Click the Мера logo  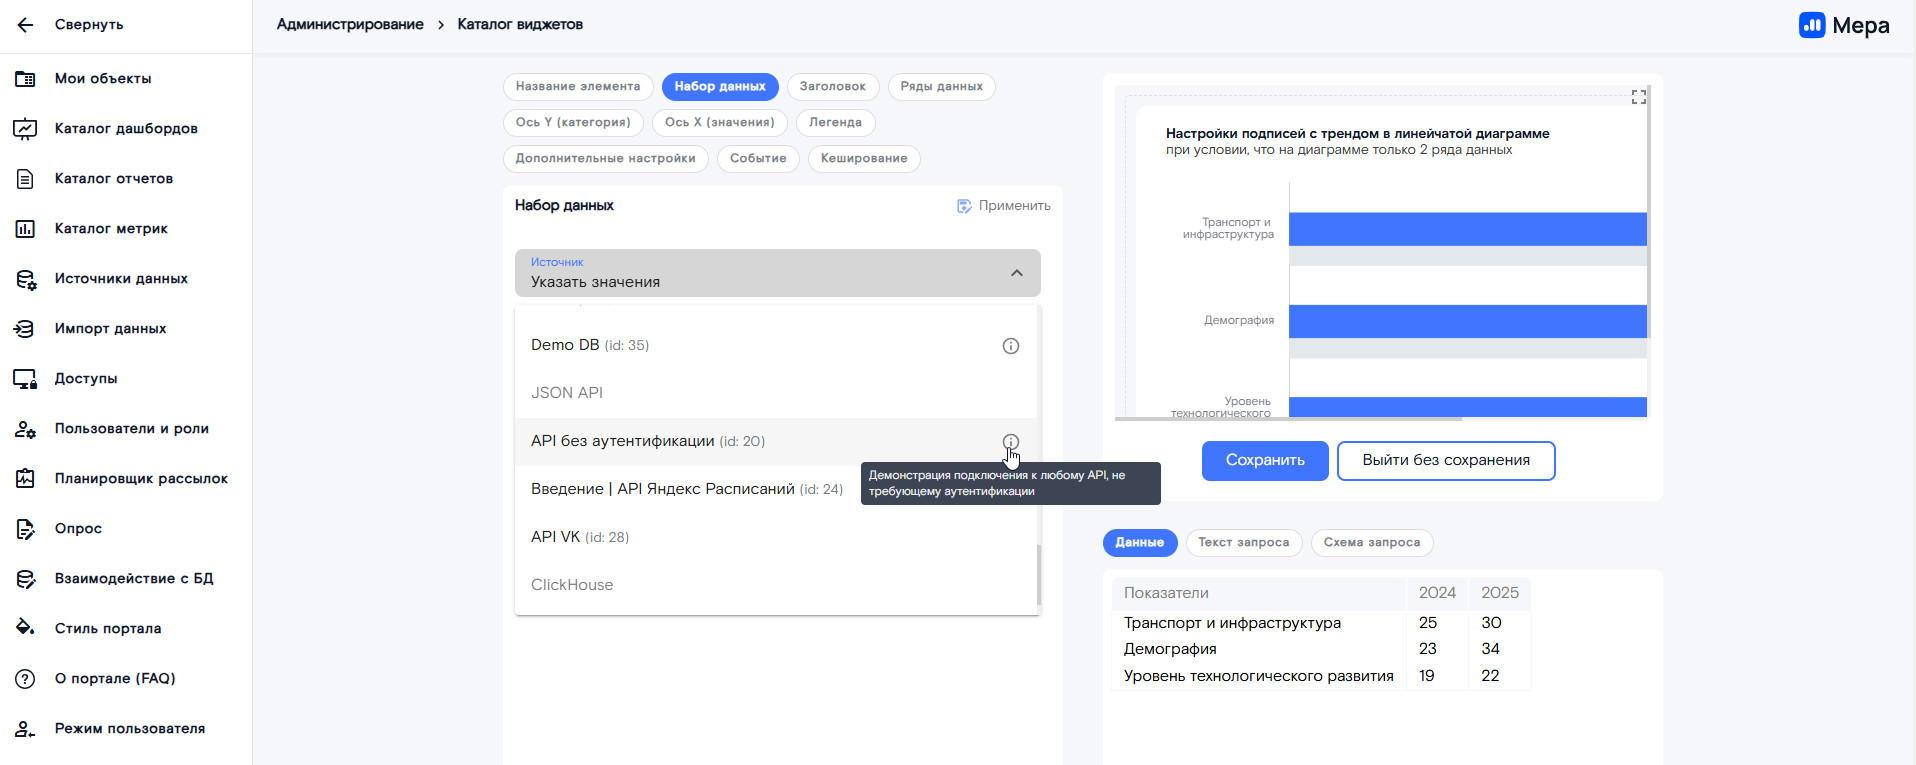point(1843,26)
